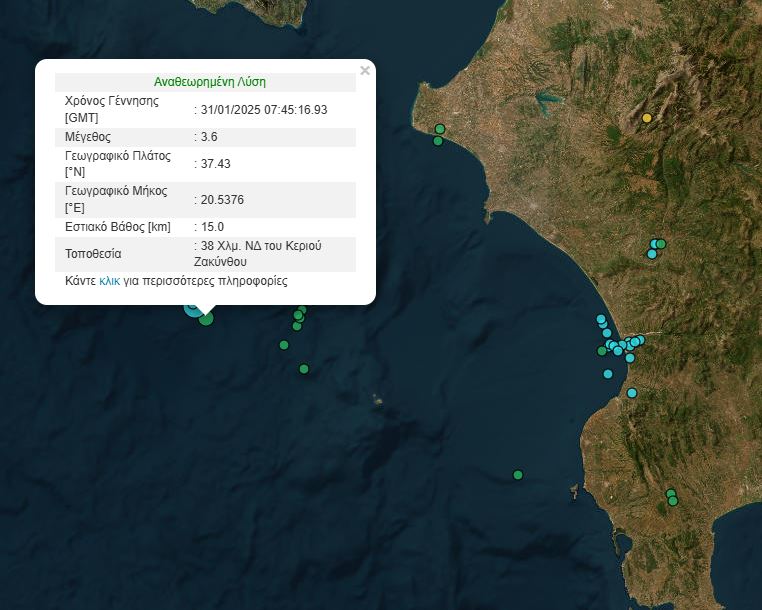Image resolution: width=762 pixels, height=610 pixels.
Task: Select the southernmost cyan marker on the east coast
Action: tap(632, 393)
